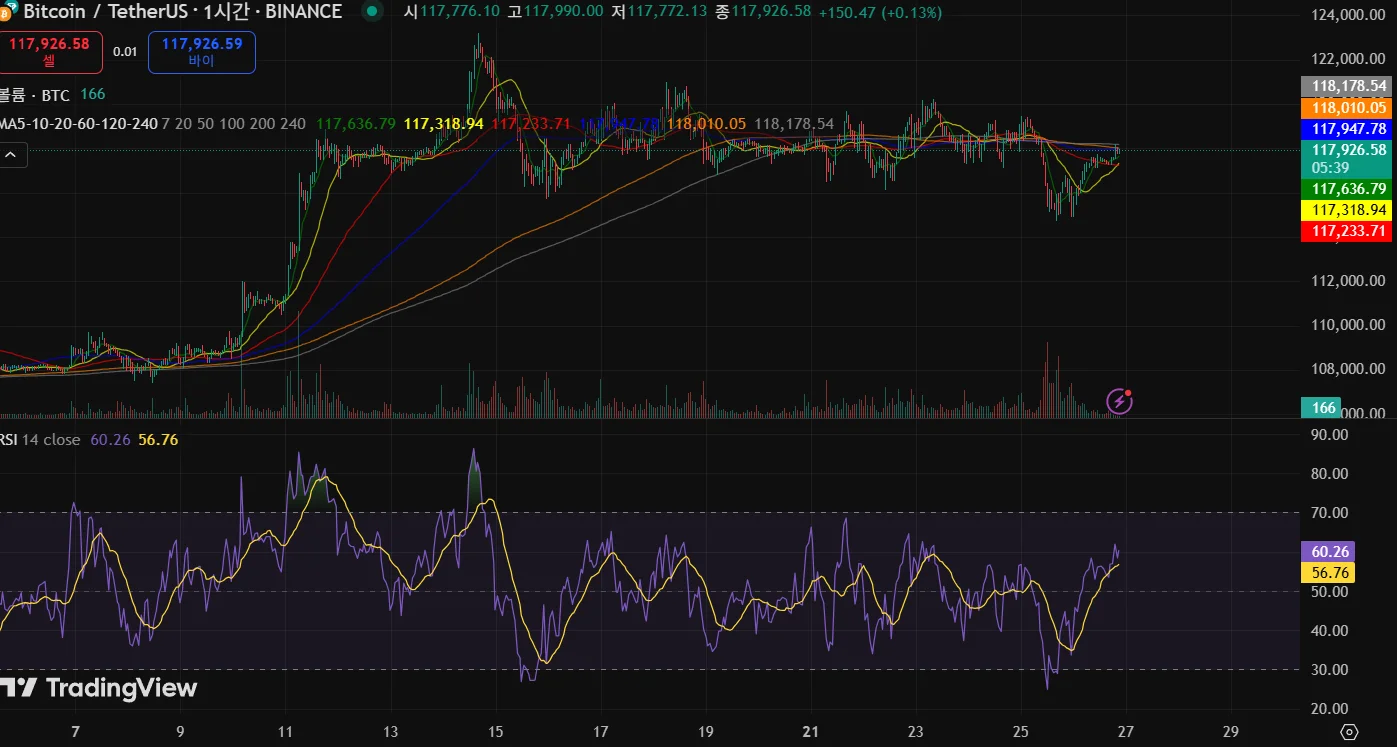Click the purple RSI 60.26 axis label
Image resolution: width=1397 pixels, height=747 pixels.
(x=1328, y=552)
